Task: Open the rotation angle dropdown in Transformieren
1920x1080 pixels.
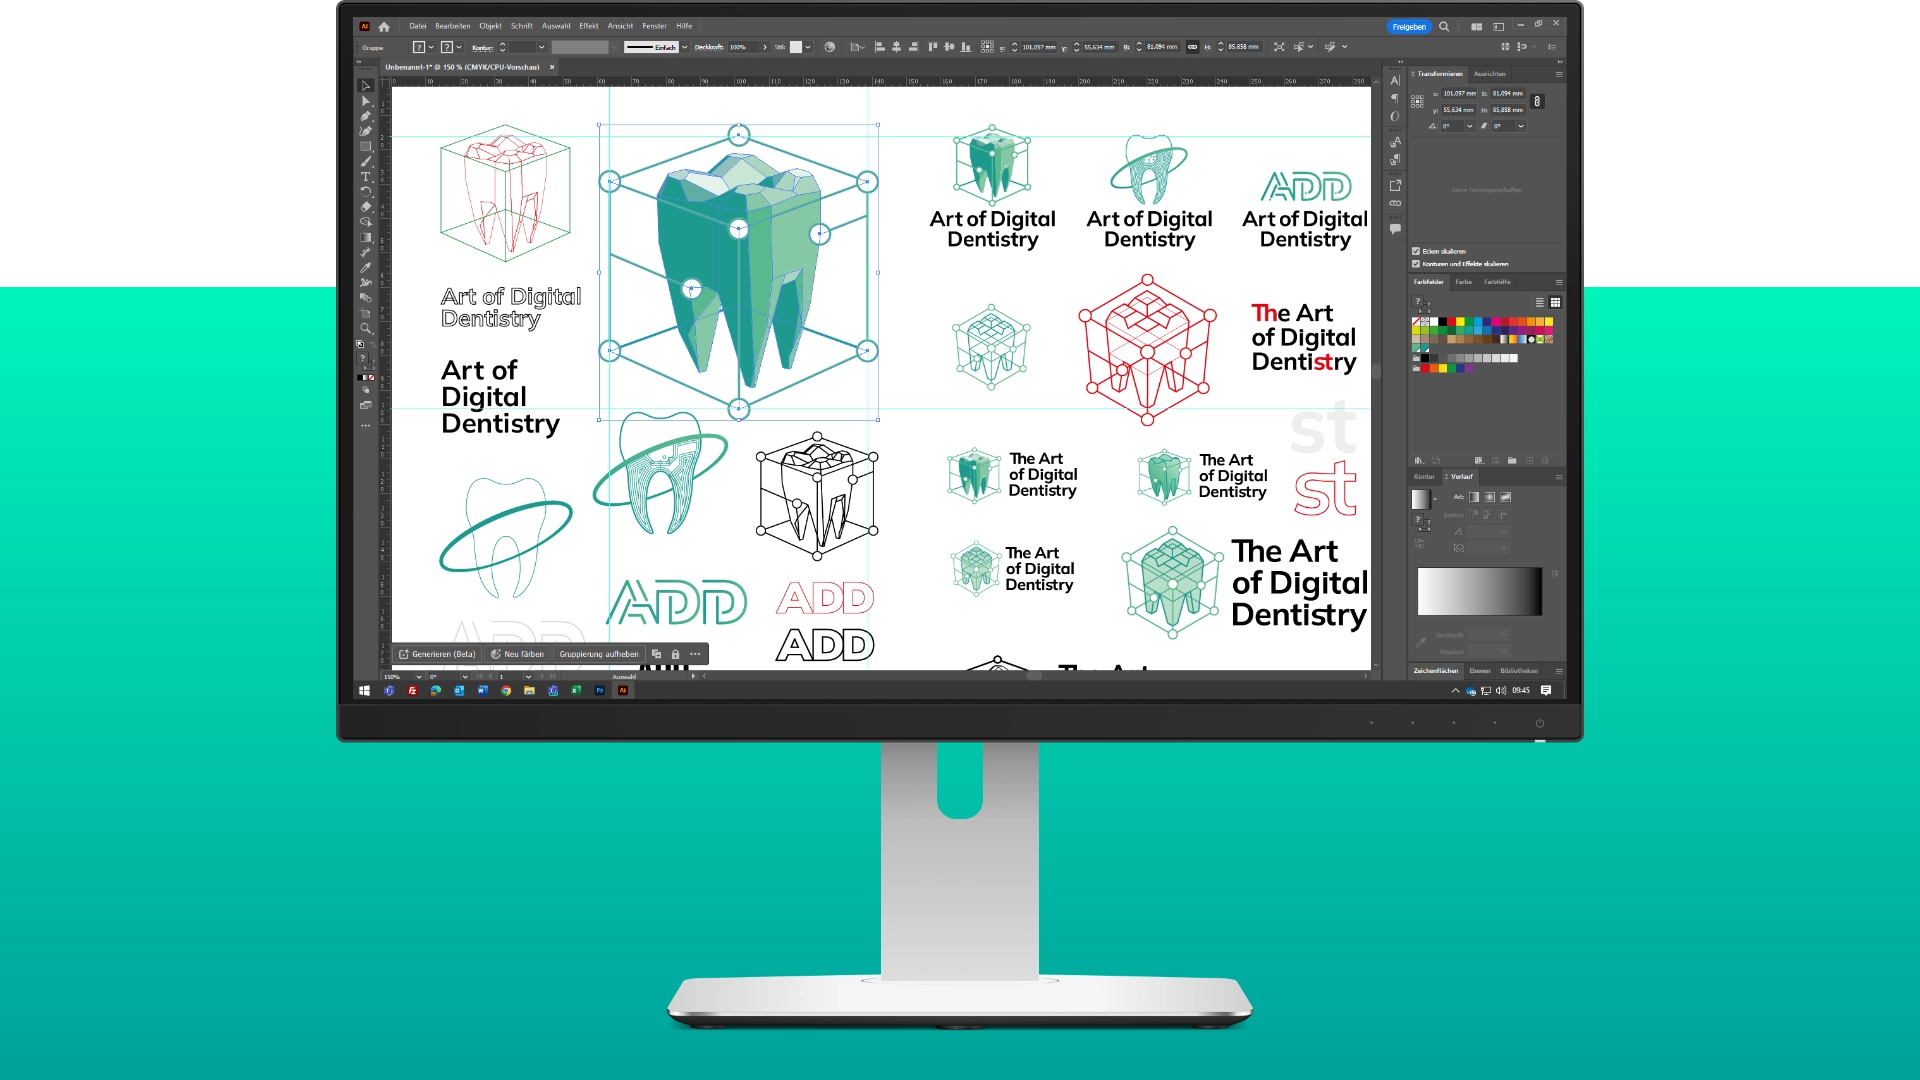Action: click(x=1469, y=127)
